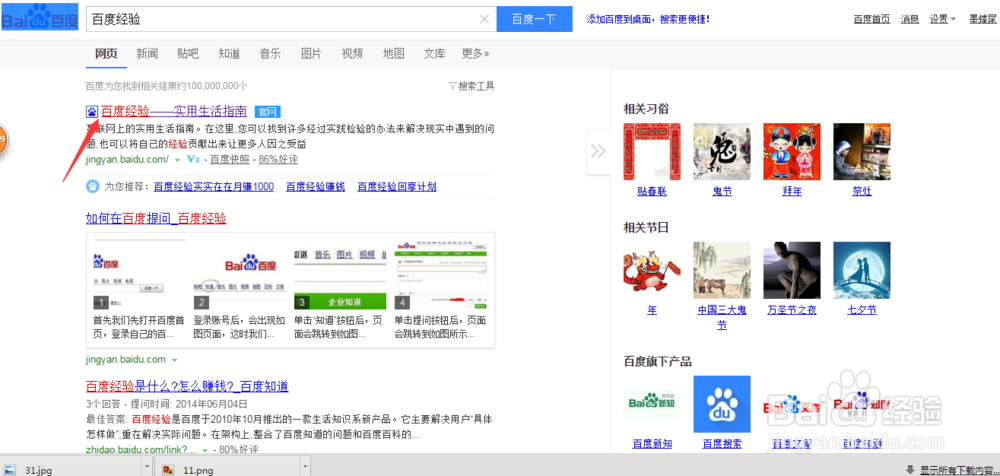
Task: Switch to the 新闻 tab
Action: pyautogui.click(x=147, y=54)
